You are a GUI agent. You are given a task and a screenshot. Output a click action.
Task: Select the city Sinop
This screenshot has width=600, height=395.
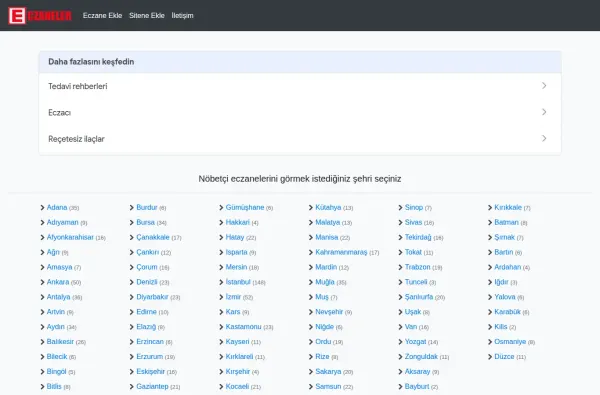(x=414, y=207)
